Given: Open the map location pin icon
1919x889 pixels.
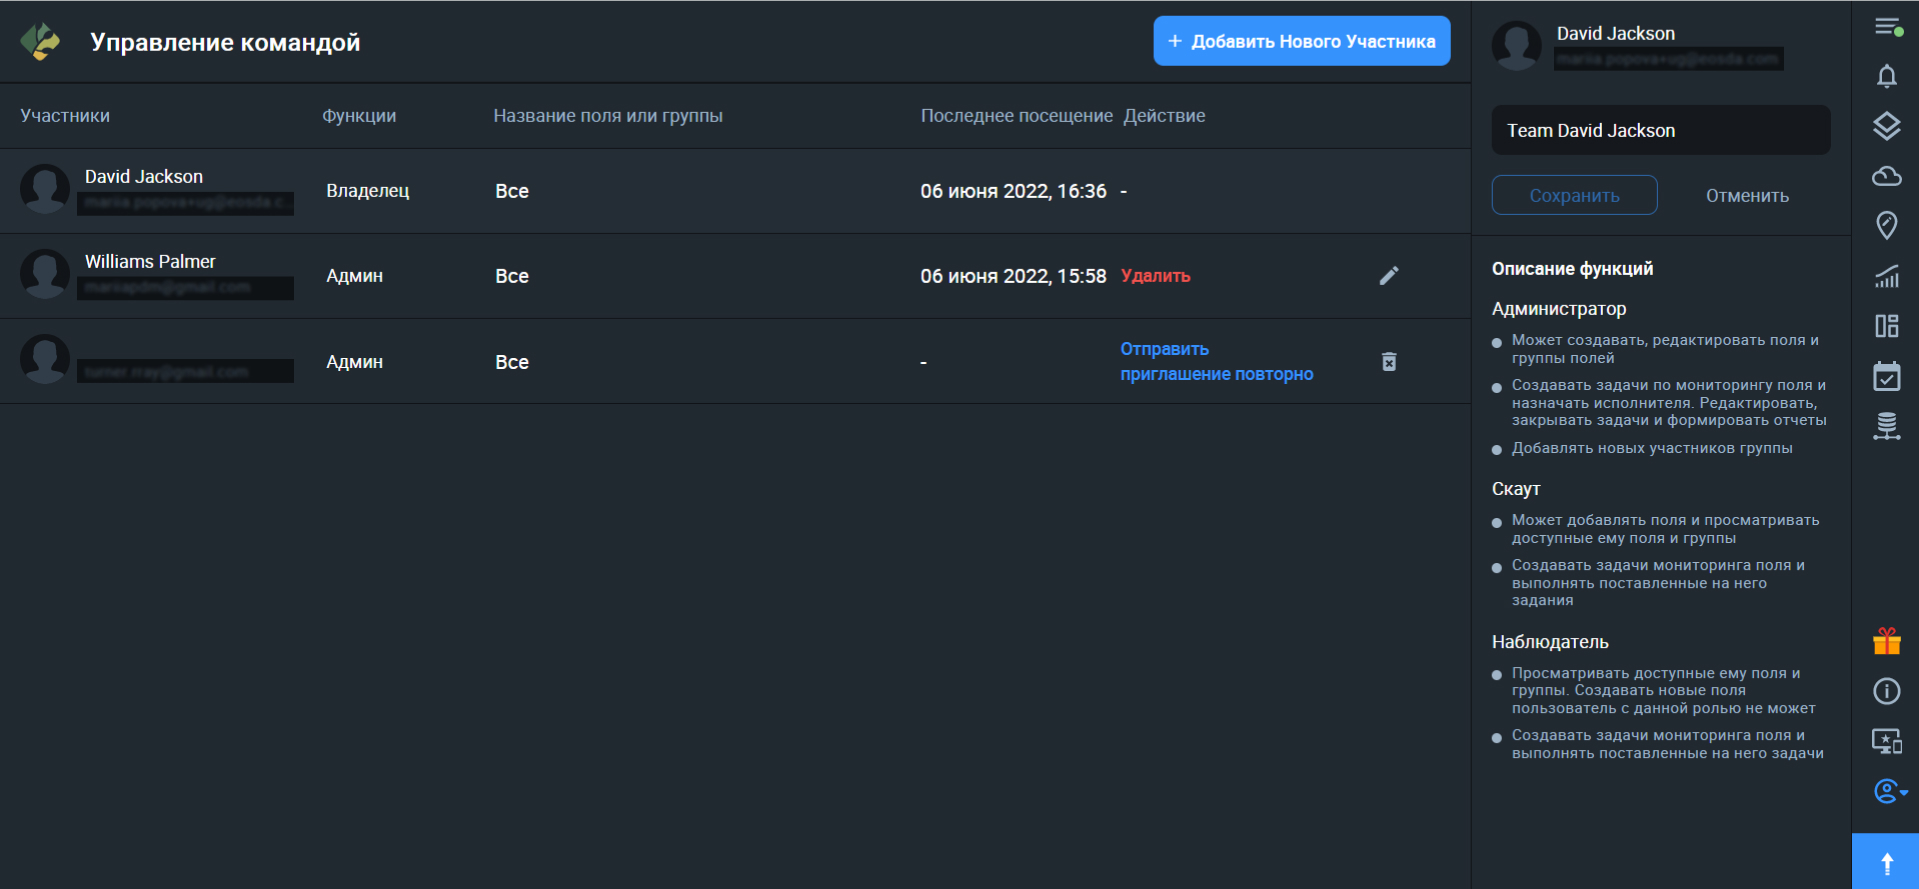Looking at the screenshot, I should point(1886,225).
